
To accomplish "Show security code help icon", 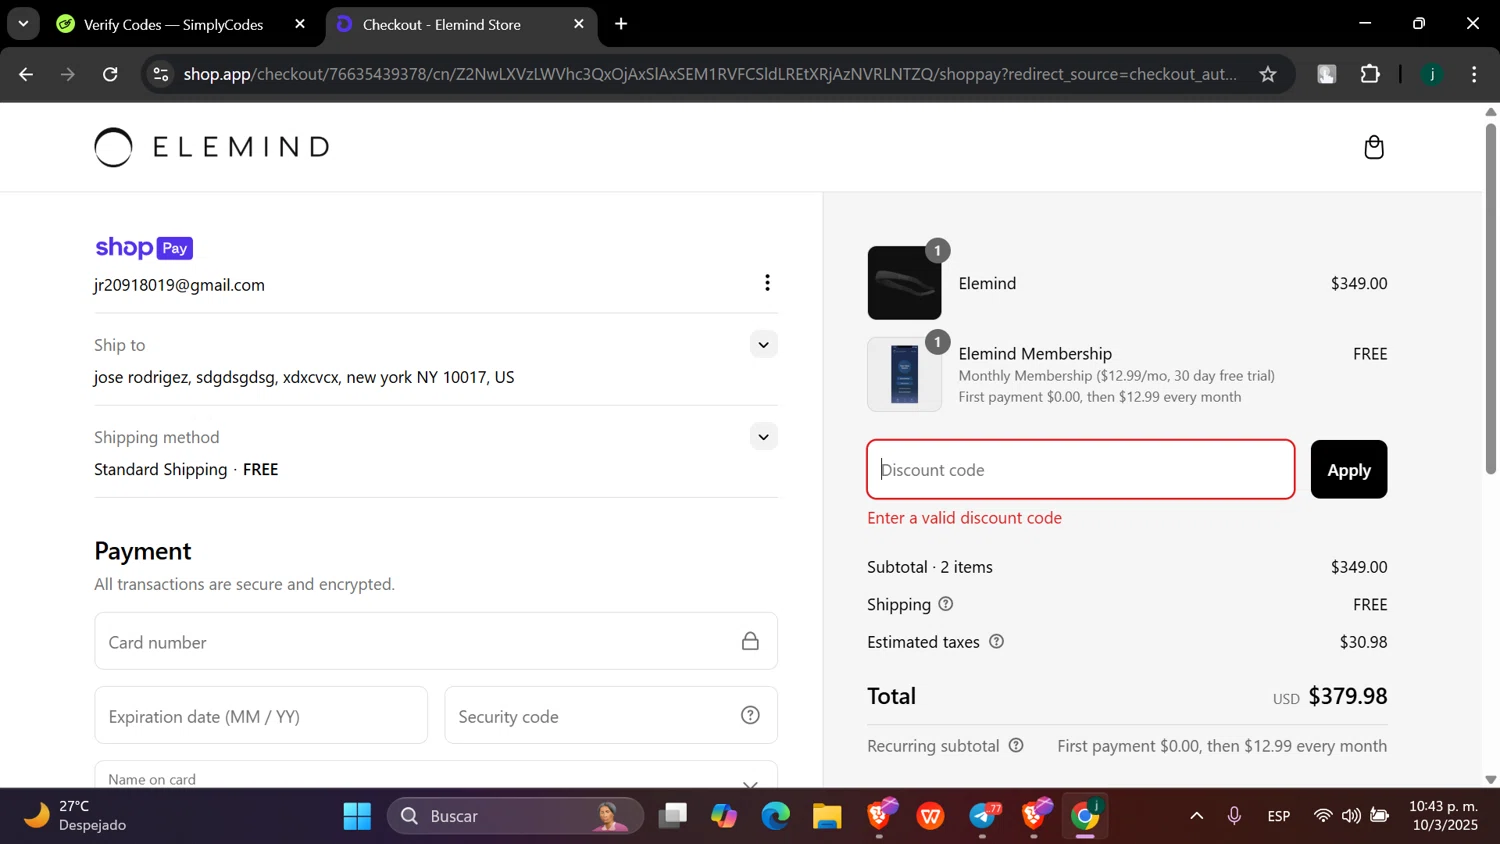I will [x=750, y=715].
